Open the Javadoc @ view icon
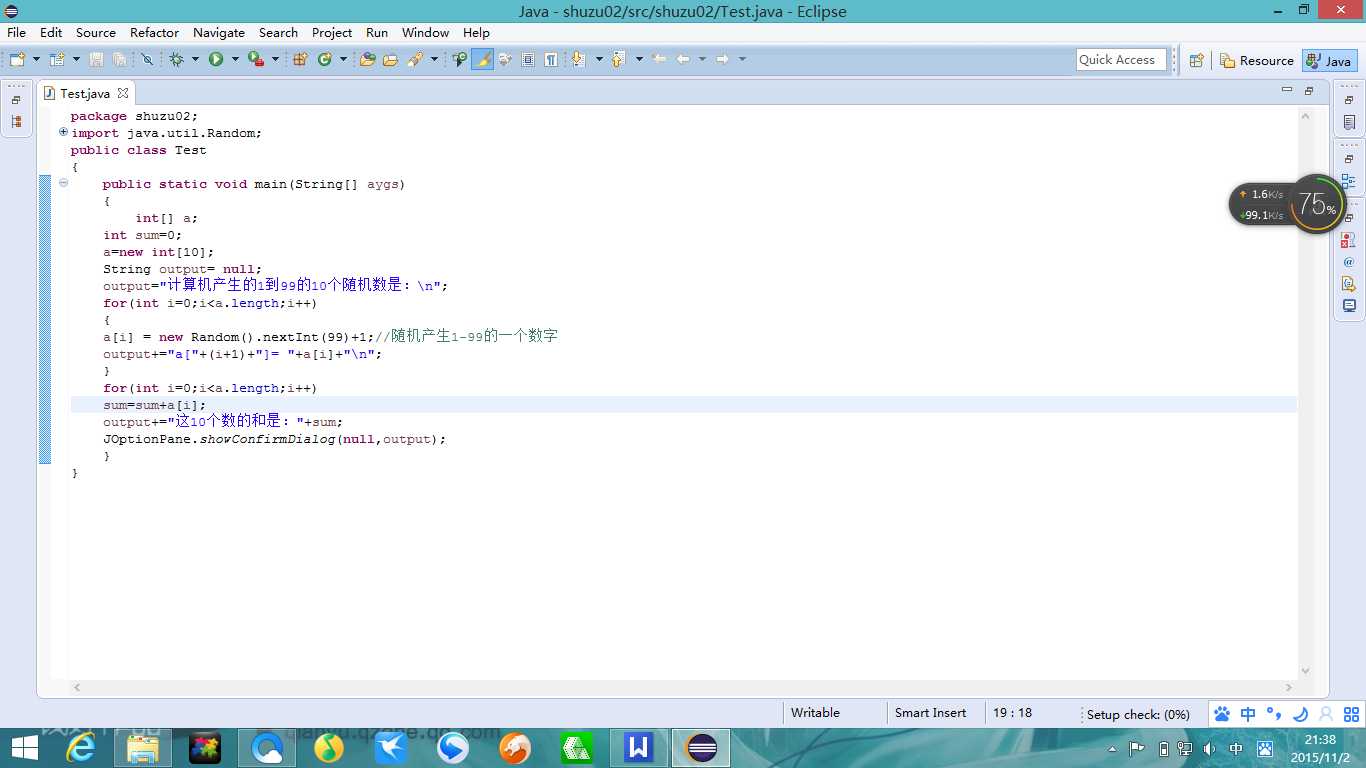The height and width of the screenshot is (768, 1366). coord(1349,262)
